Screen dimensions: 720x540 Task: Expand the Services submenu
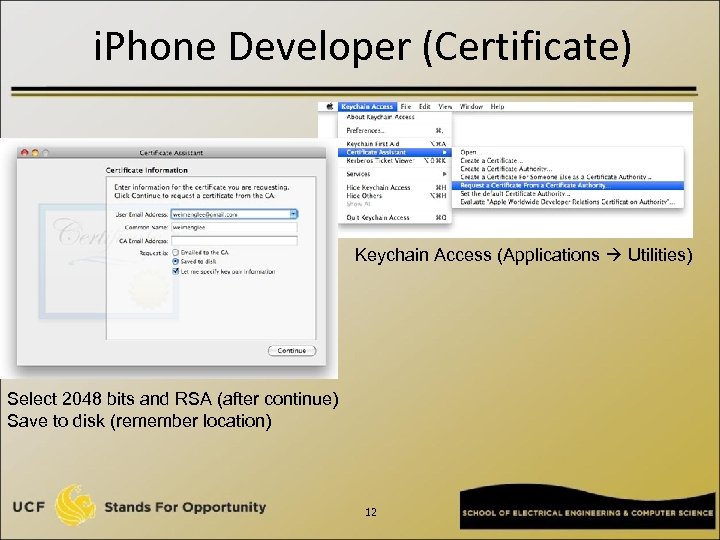[394, 174]
